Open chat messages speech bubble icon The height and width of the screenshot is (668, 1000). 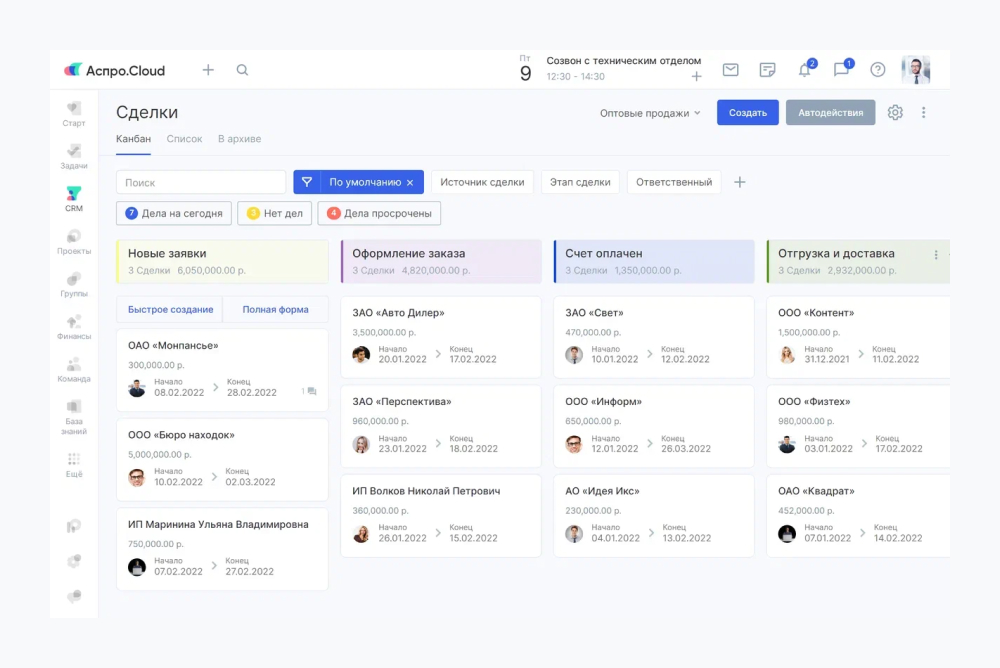click(x=841, y=70)
